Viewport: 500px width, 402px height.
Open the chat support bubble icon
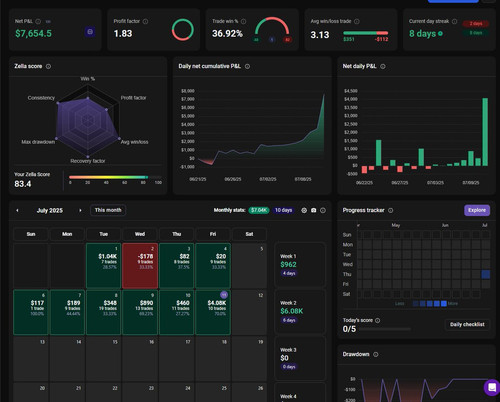pyautogui.click(x=492, y=387)
